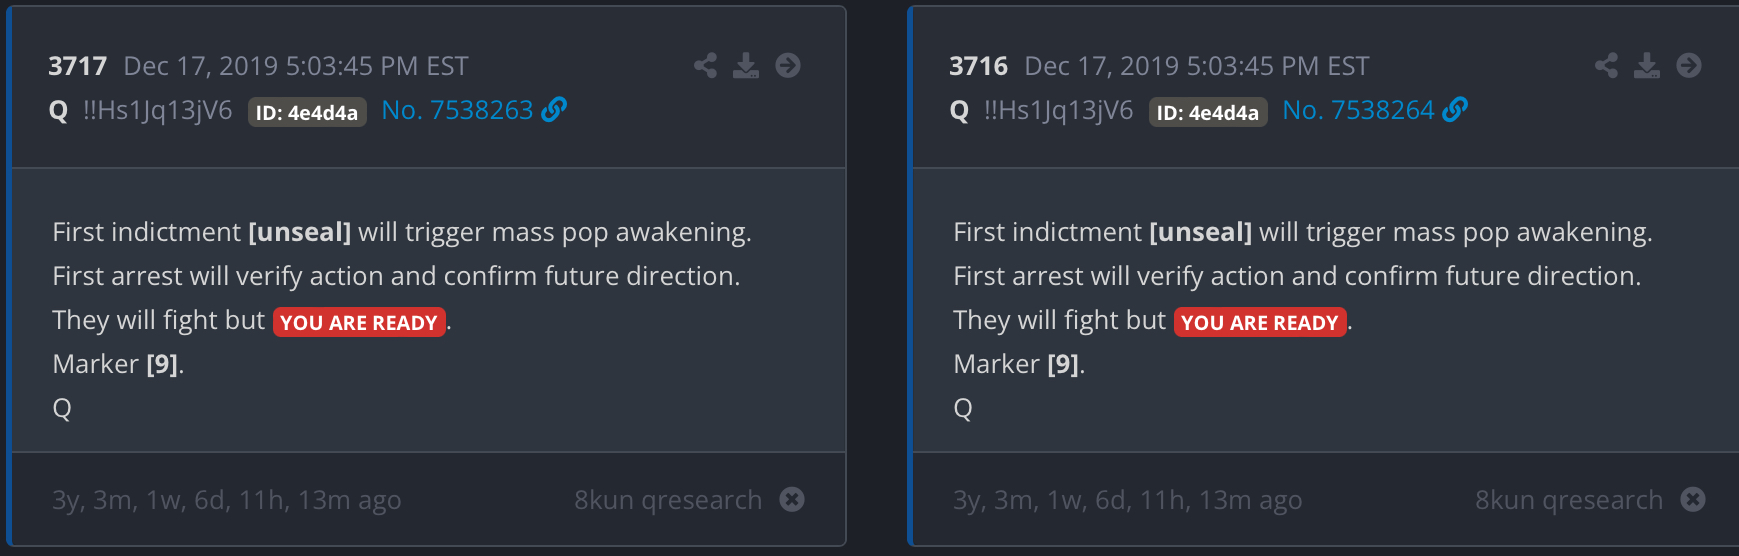Click post number 3717 heading
Viewport: 1739px width, 556px height.
(x=77, y=66)
